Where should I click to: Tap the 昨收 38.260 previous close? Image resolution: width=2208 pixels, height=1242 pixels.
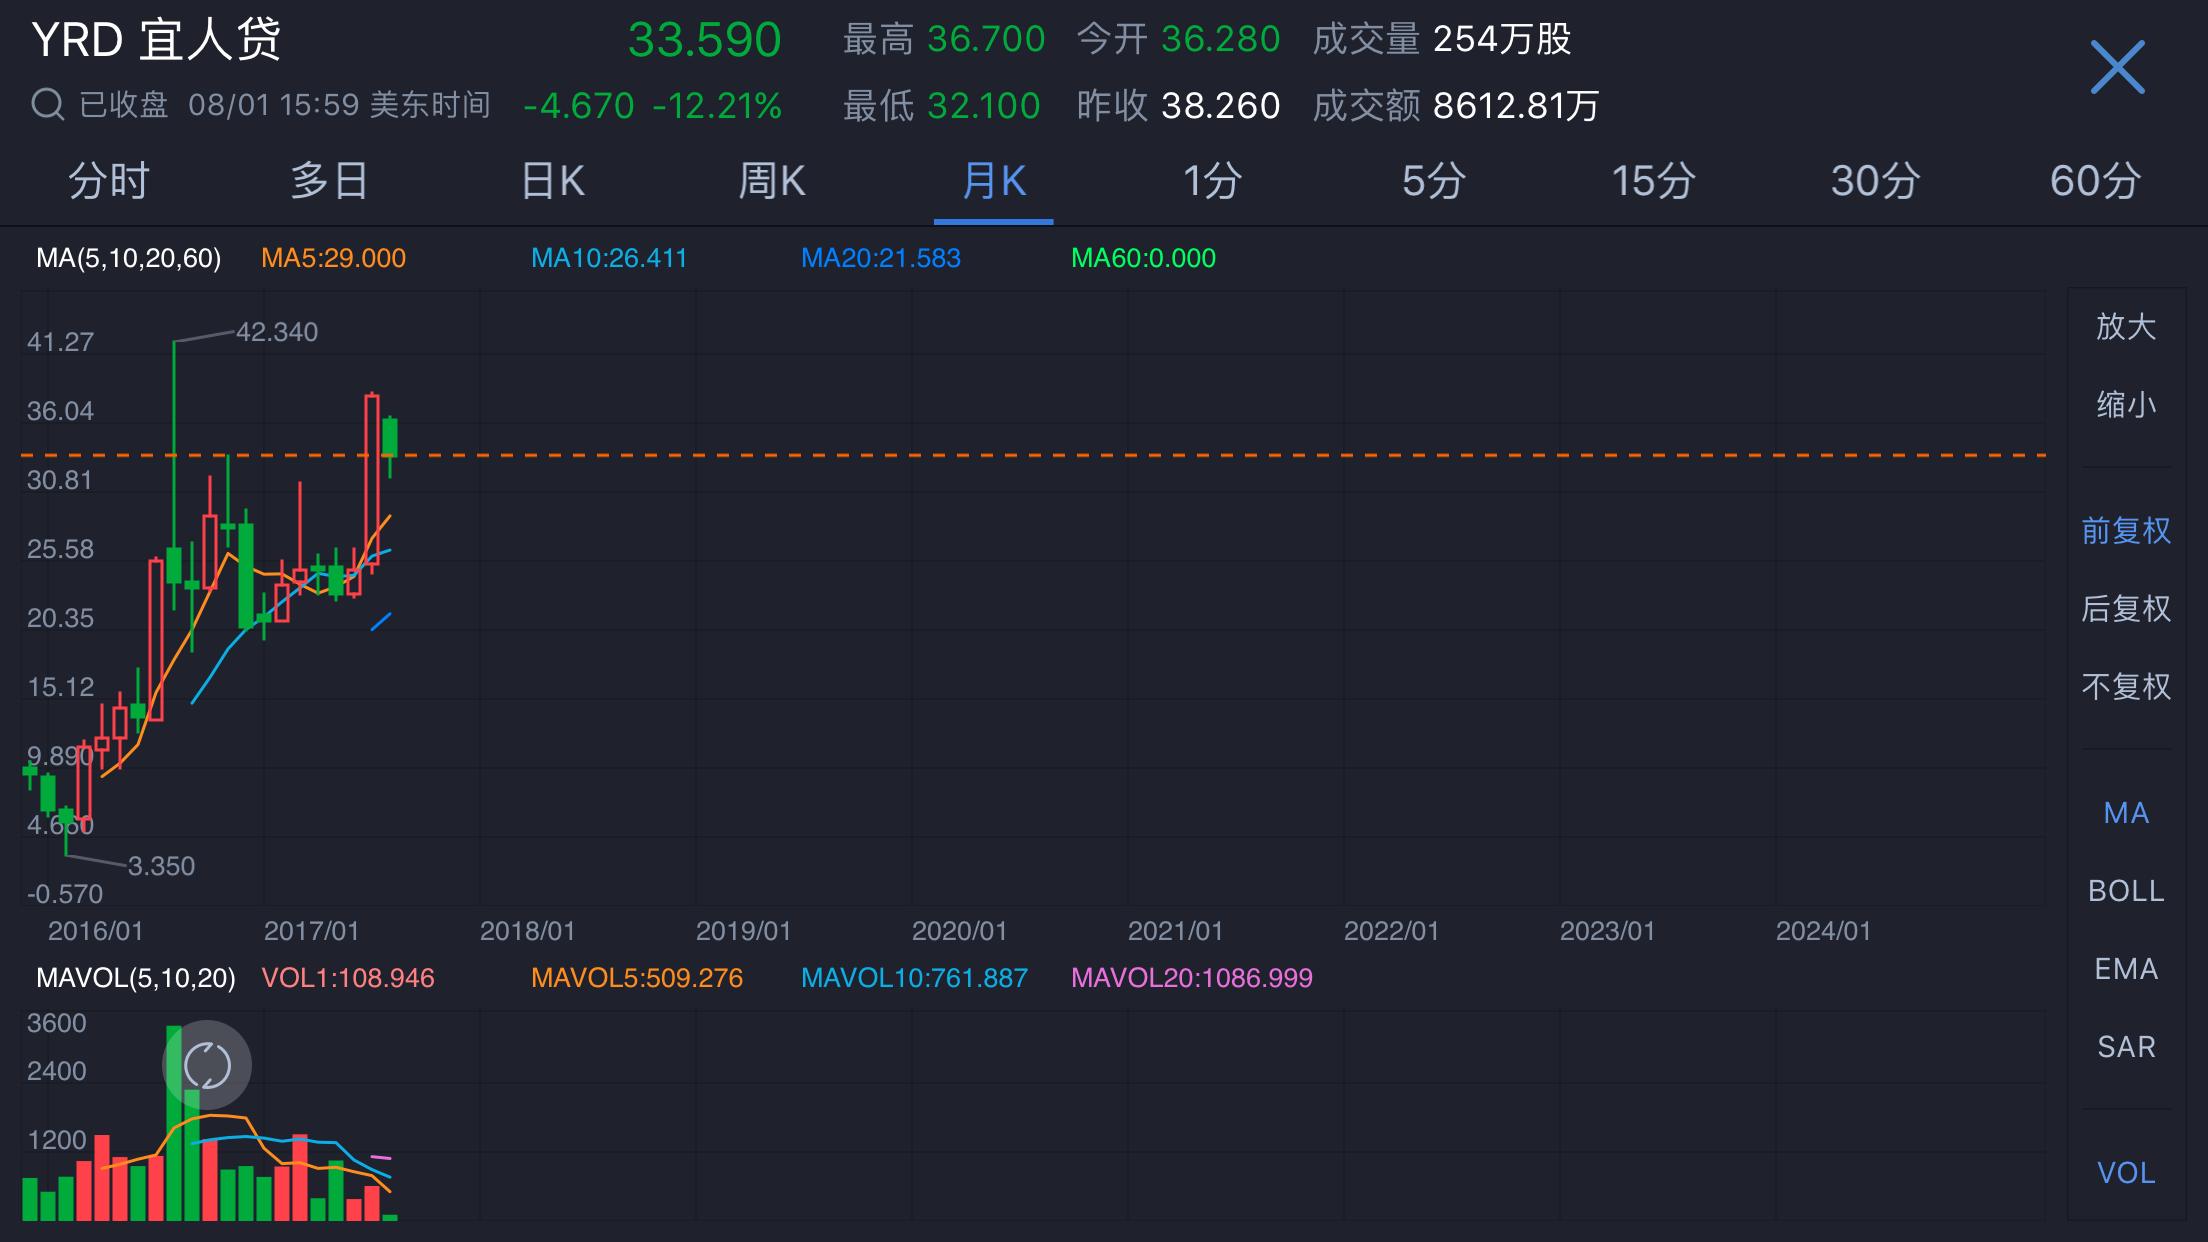(1178, 106)
